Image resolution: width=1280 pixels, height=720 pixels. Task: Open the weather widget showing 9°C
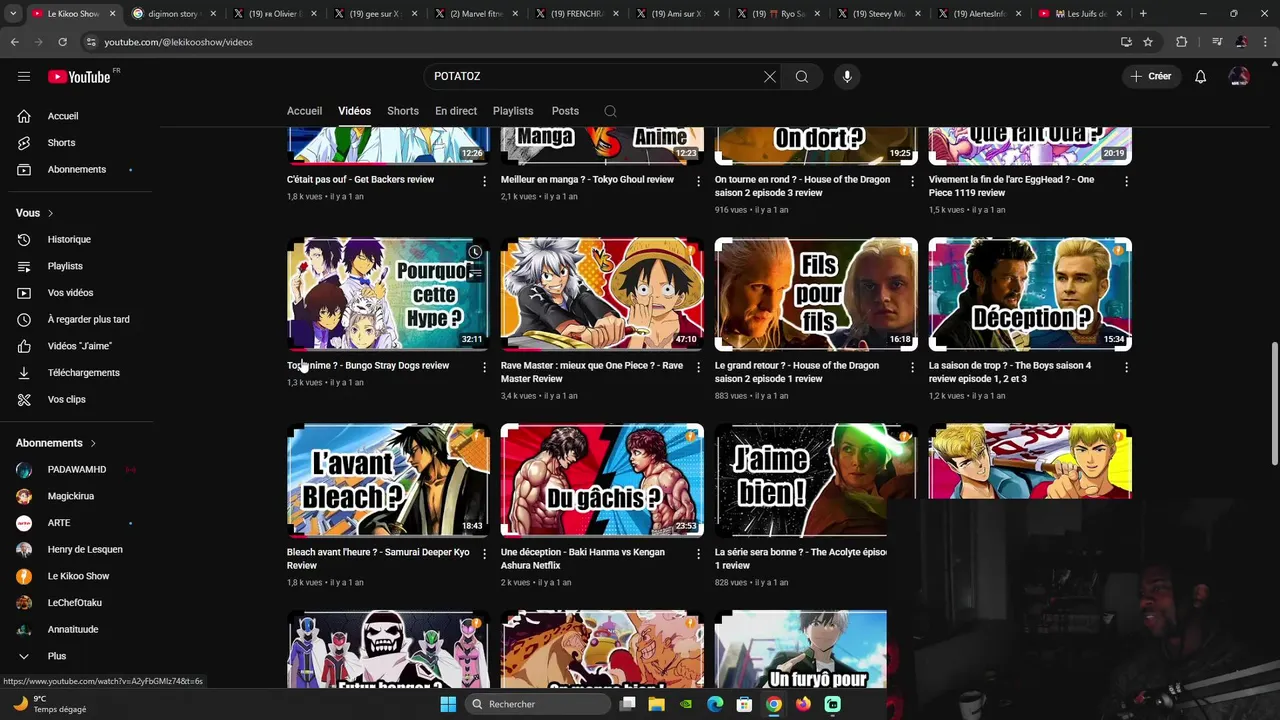50,704
